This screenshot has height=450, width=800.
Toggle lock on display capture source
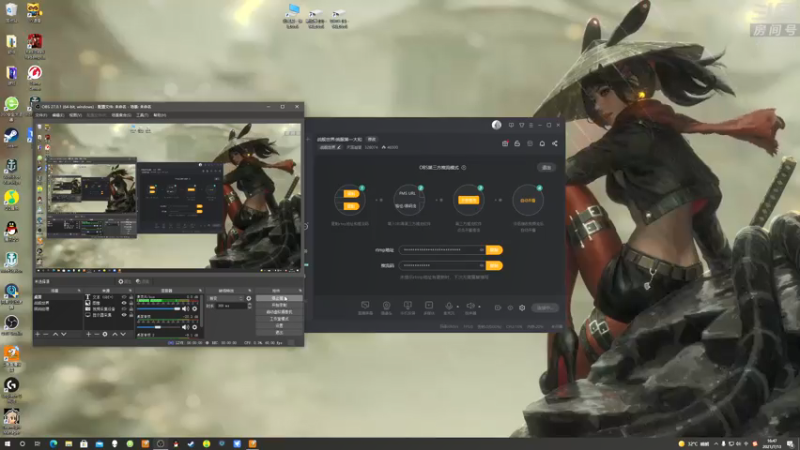[131, 315]
